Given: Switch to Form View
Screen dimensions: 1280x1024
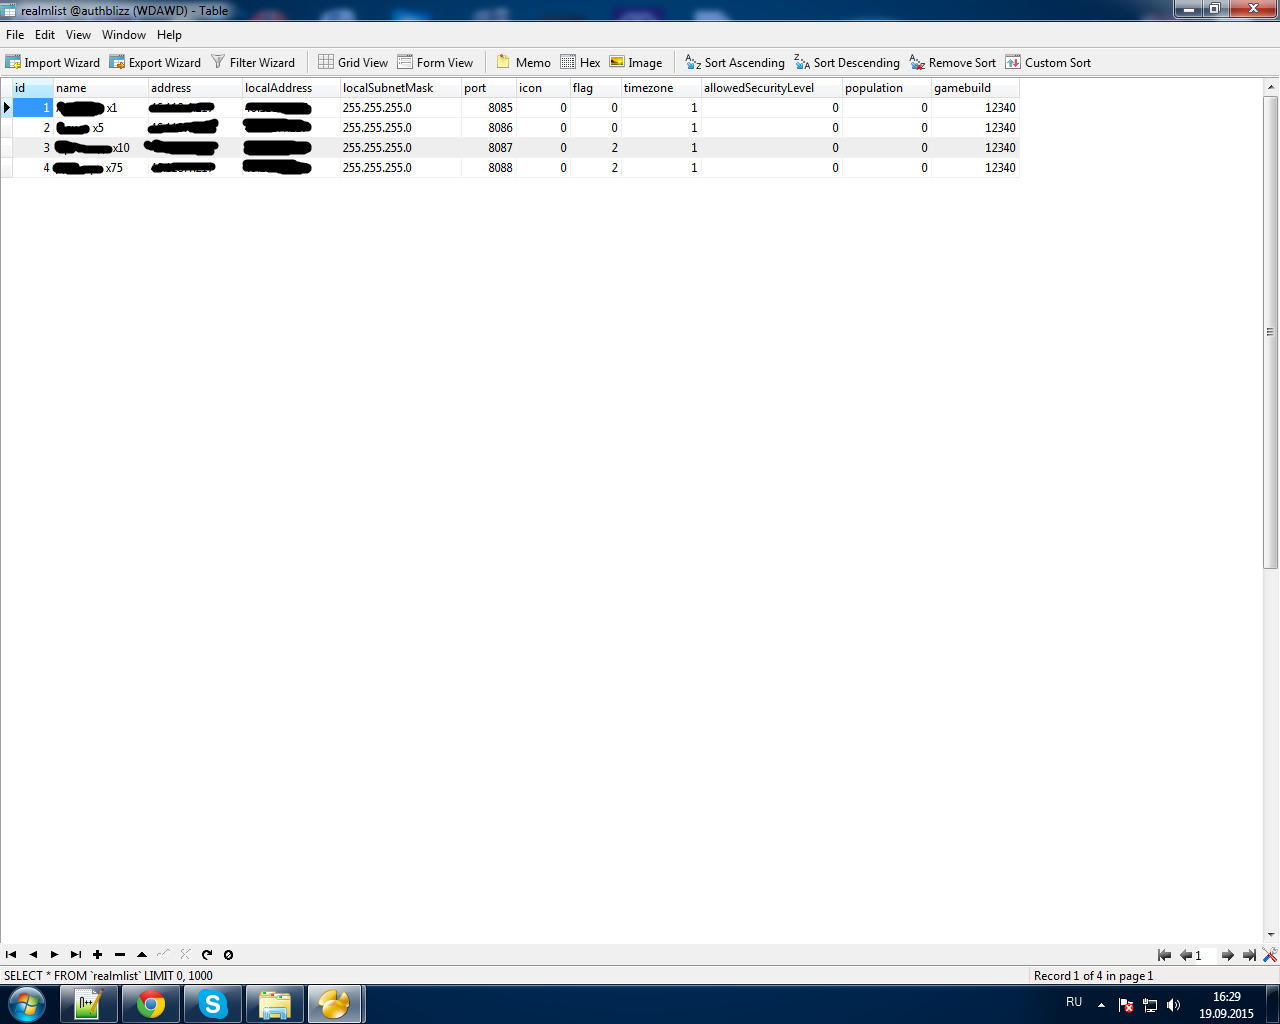Looking at the screenshot, I should point(435,62).
